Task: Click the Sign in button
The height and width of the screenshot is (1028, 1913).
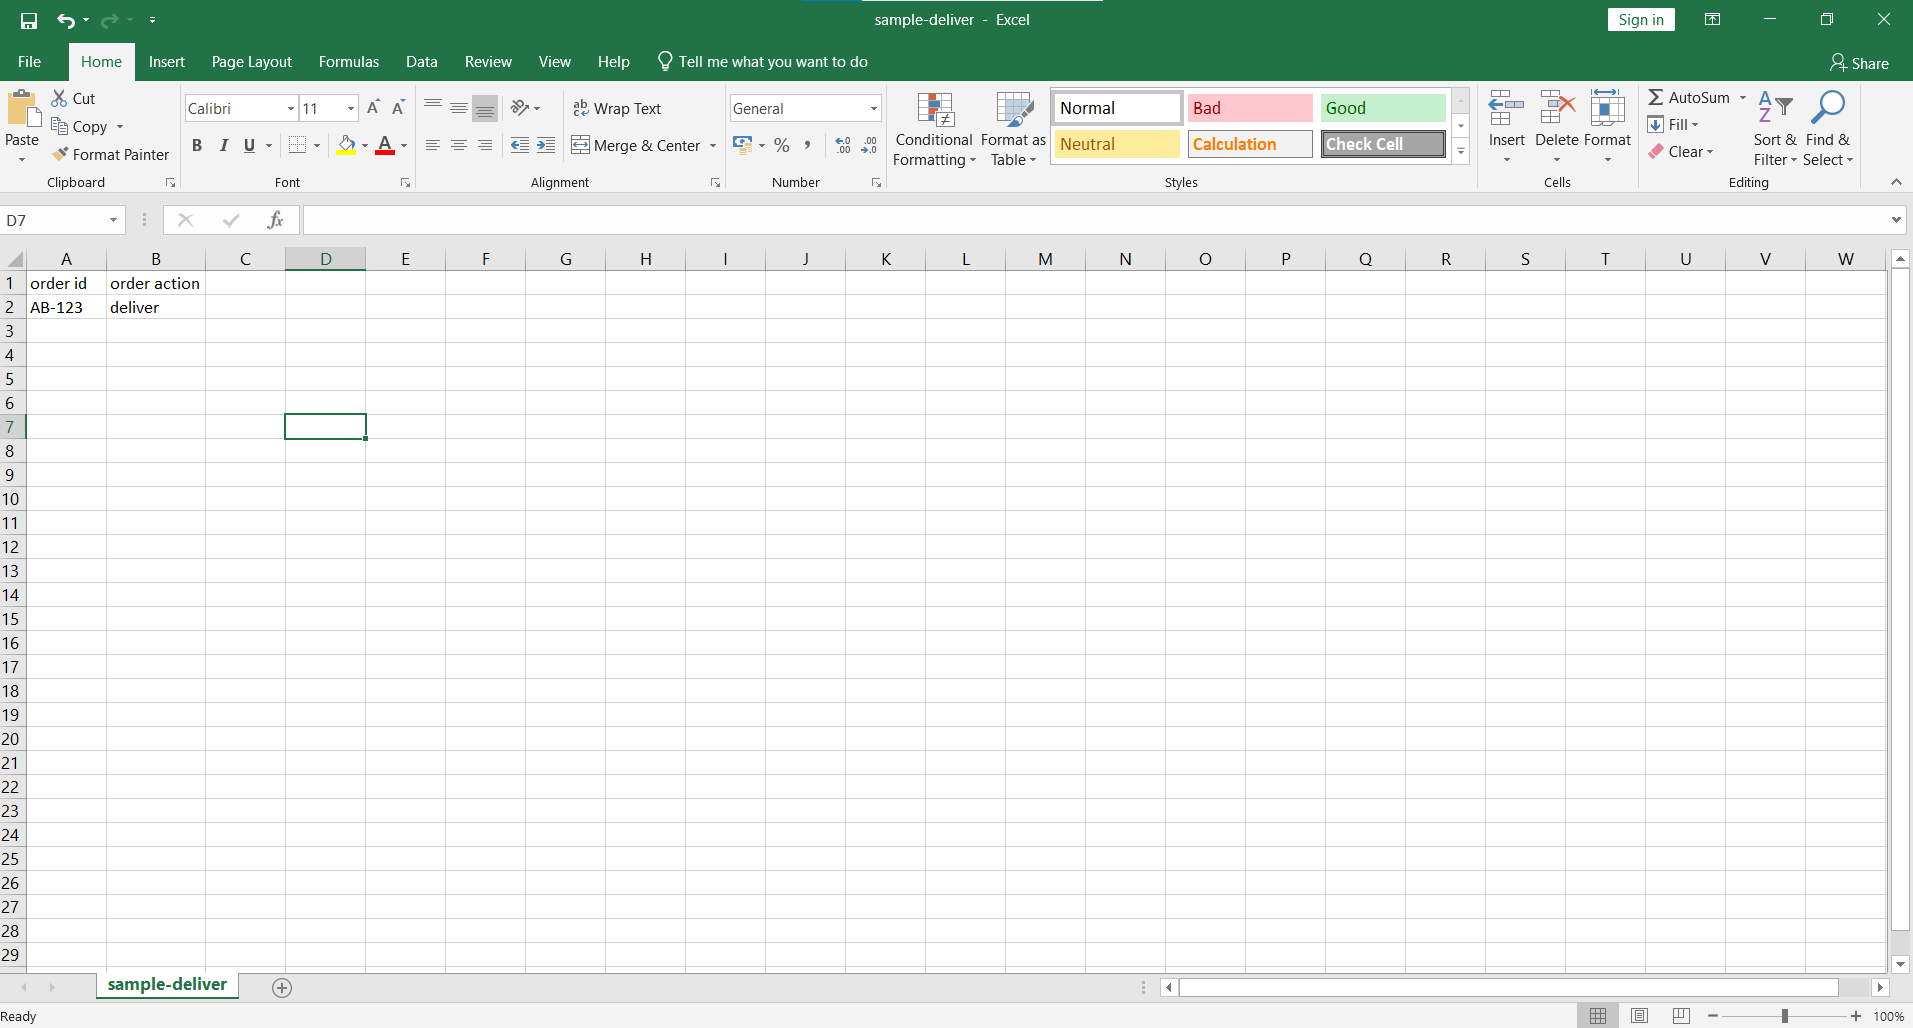Action: tap(1640, 20)
